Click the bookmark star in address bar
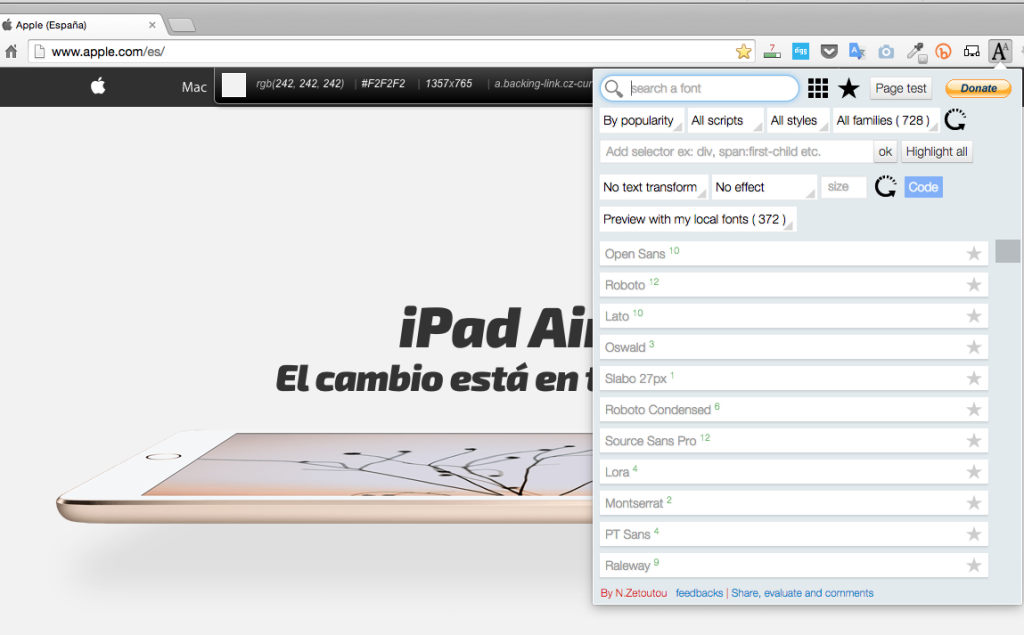 pos(743,52)
